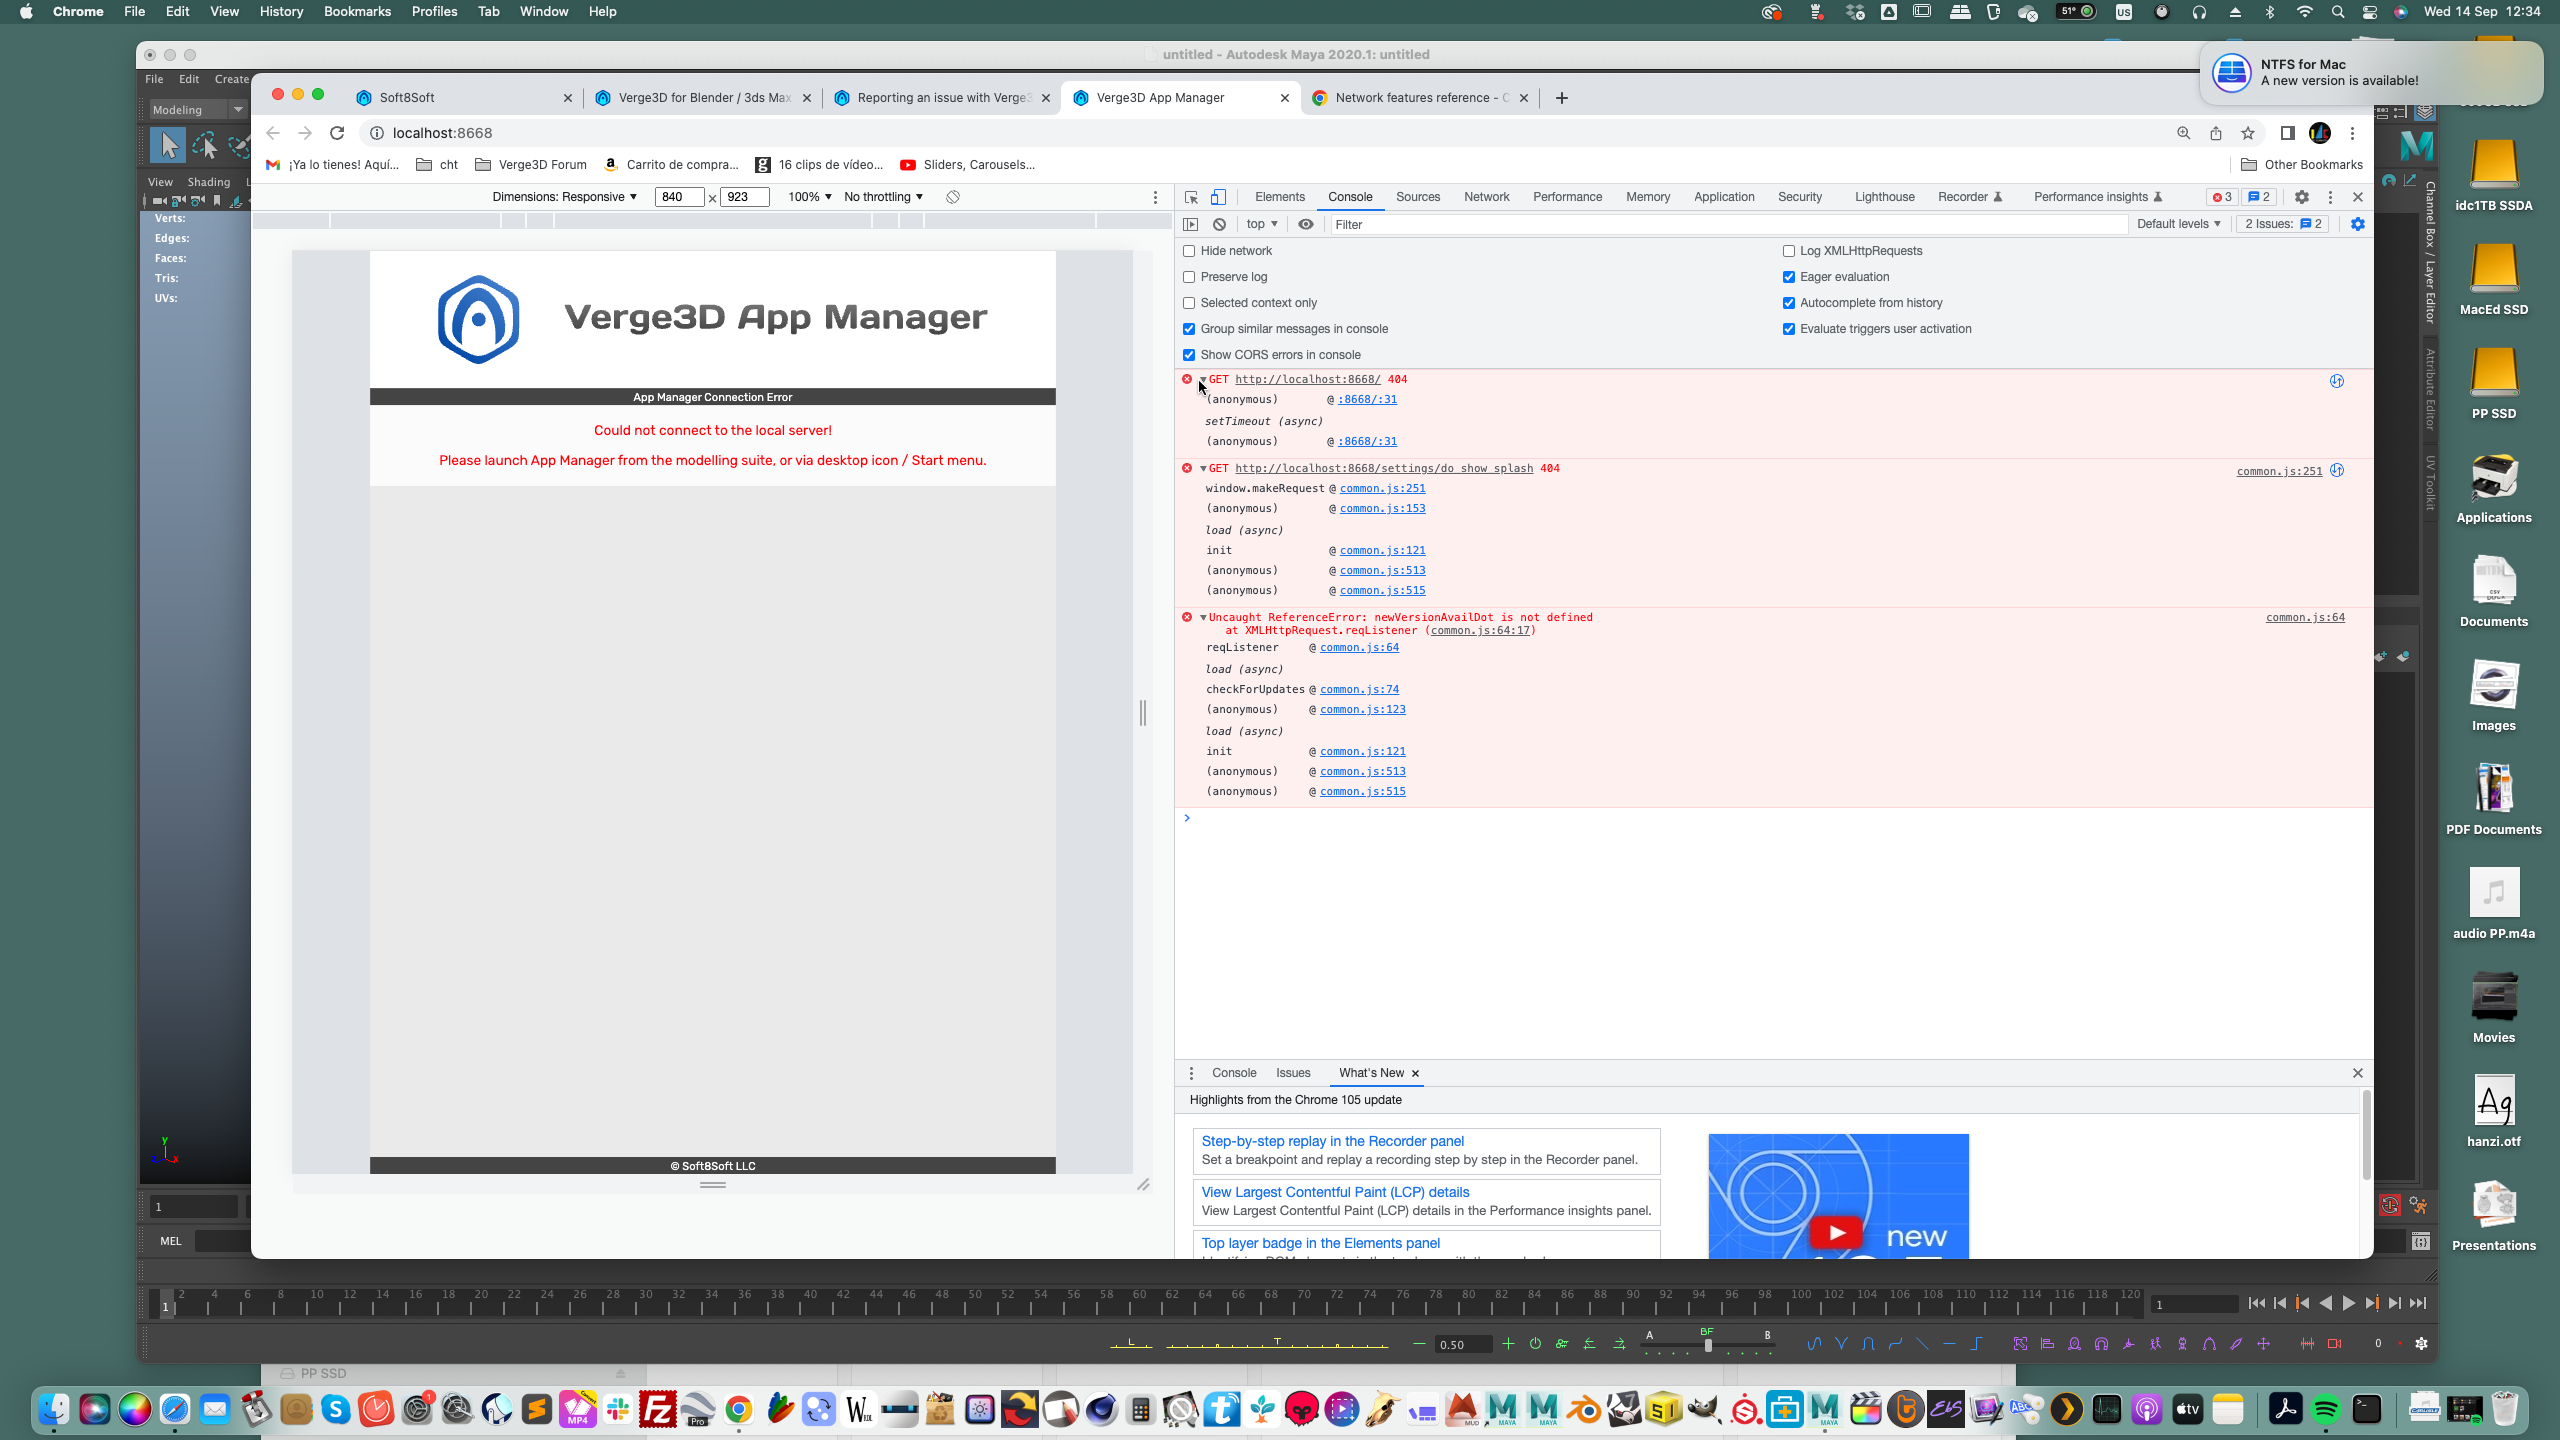The image size is (2560, 1440).
Task: Click the red error count badge
Action: tap(2222, 197)
